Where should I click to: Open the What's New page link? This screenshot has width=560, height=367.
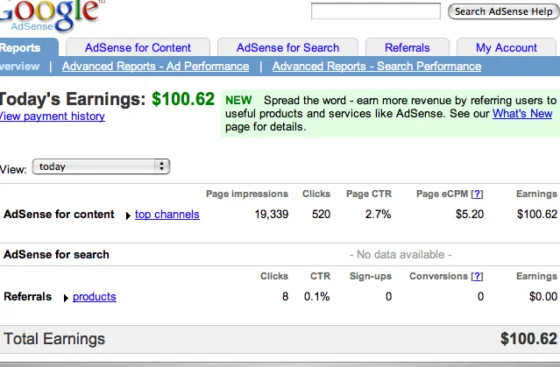(522, 114)
